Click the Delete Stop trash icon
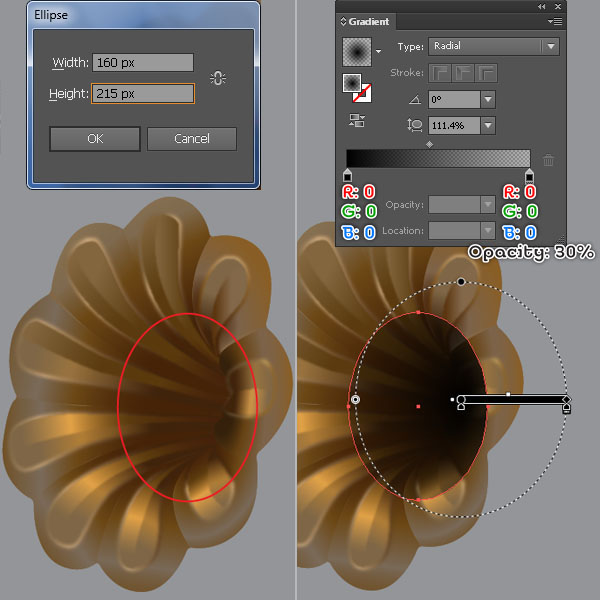 click(x=548, y=160)
